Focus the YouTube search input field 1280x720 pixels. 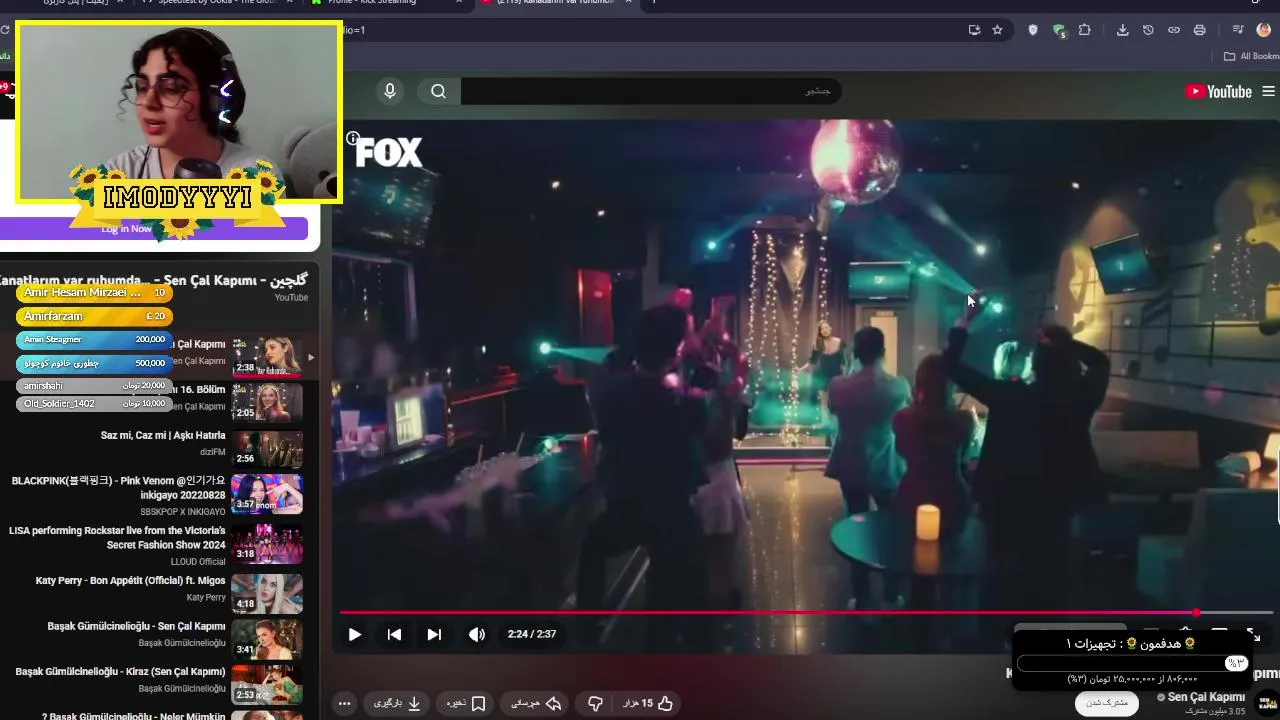tap(651, 91)
